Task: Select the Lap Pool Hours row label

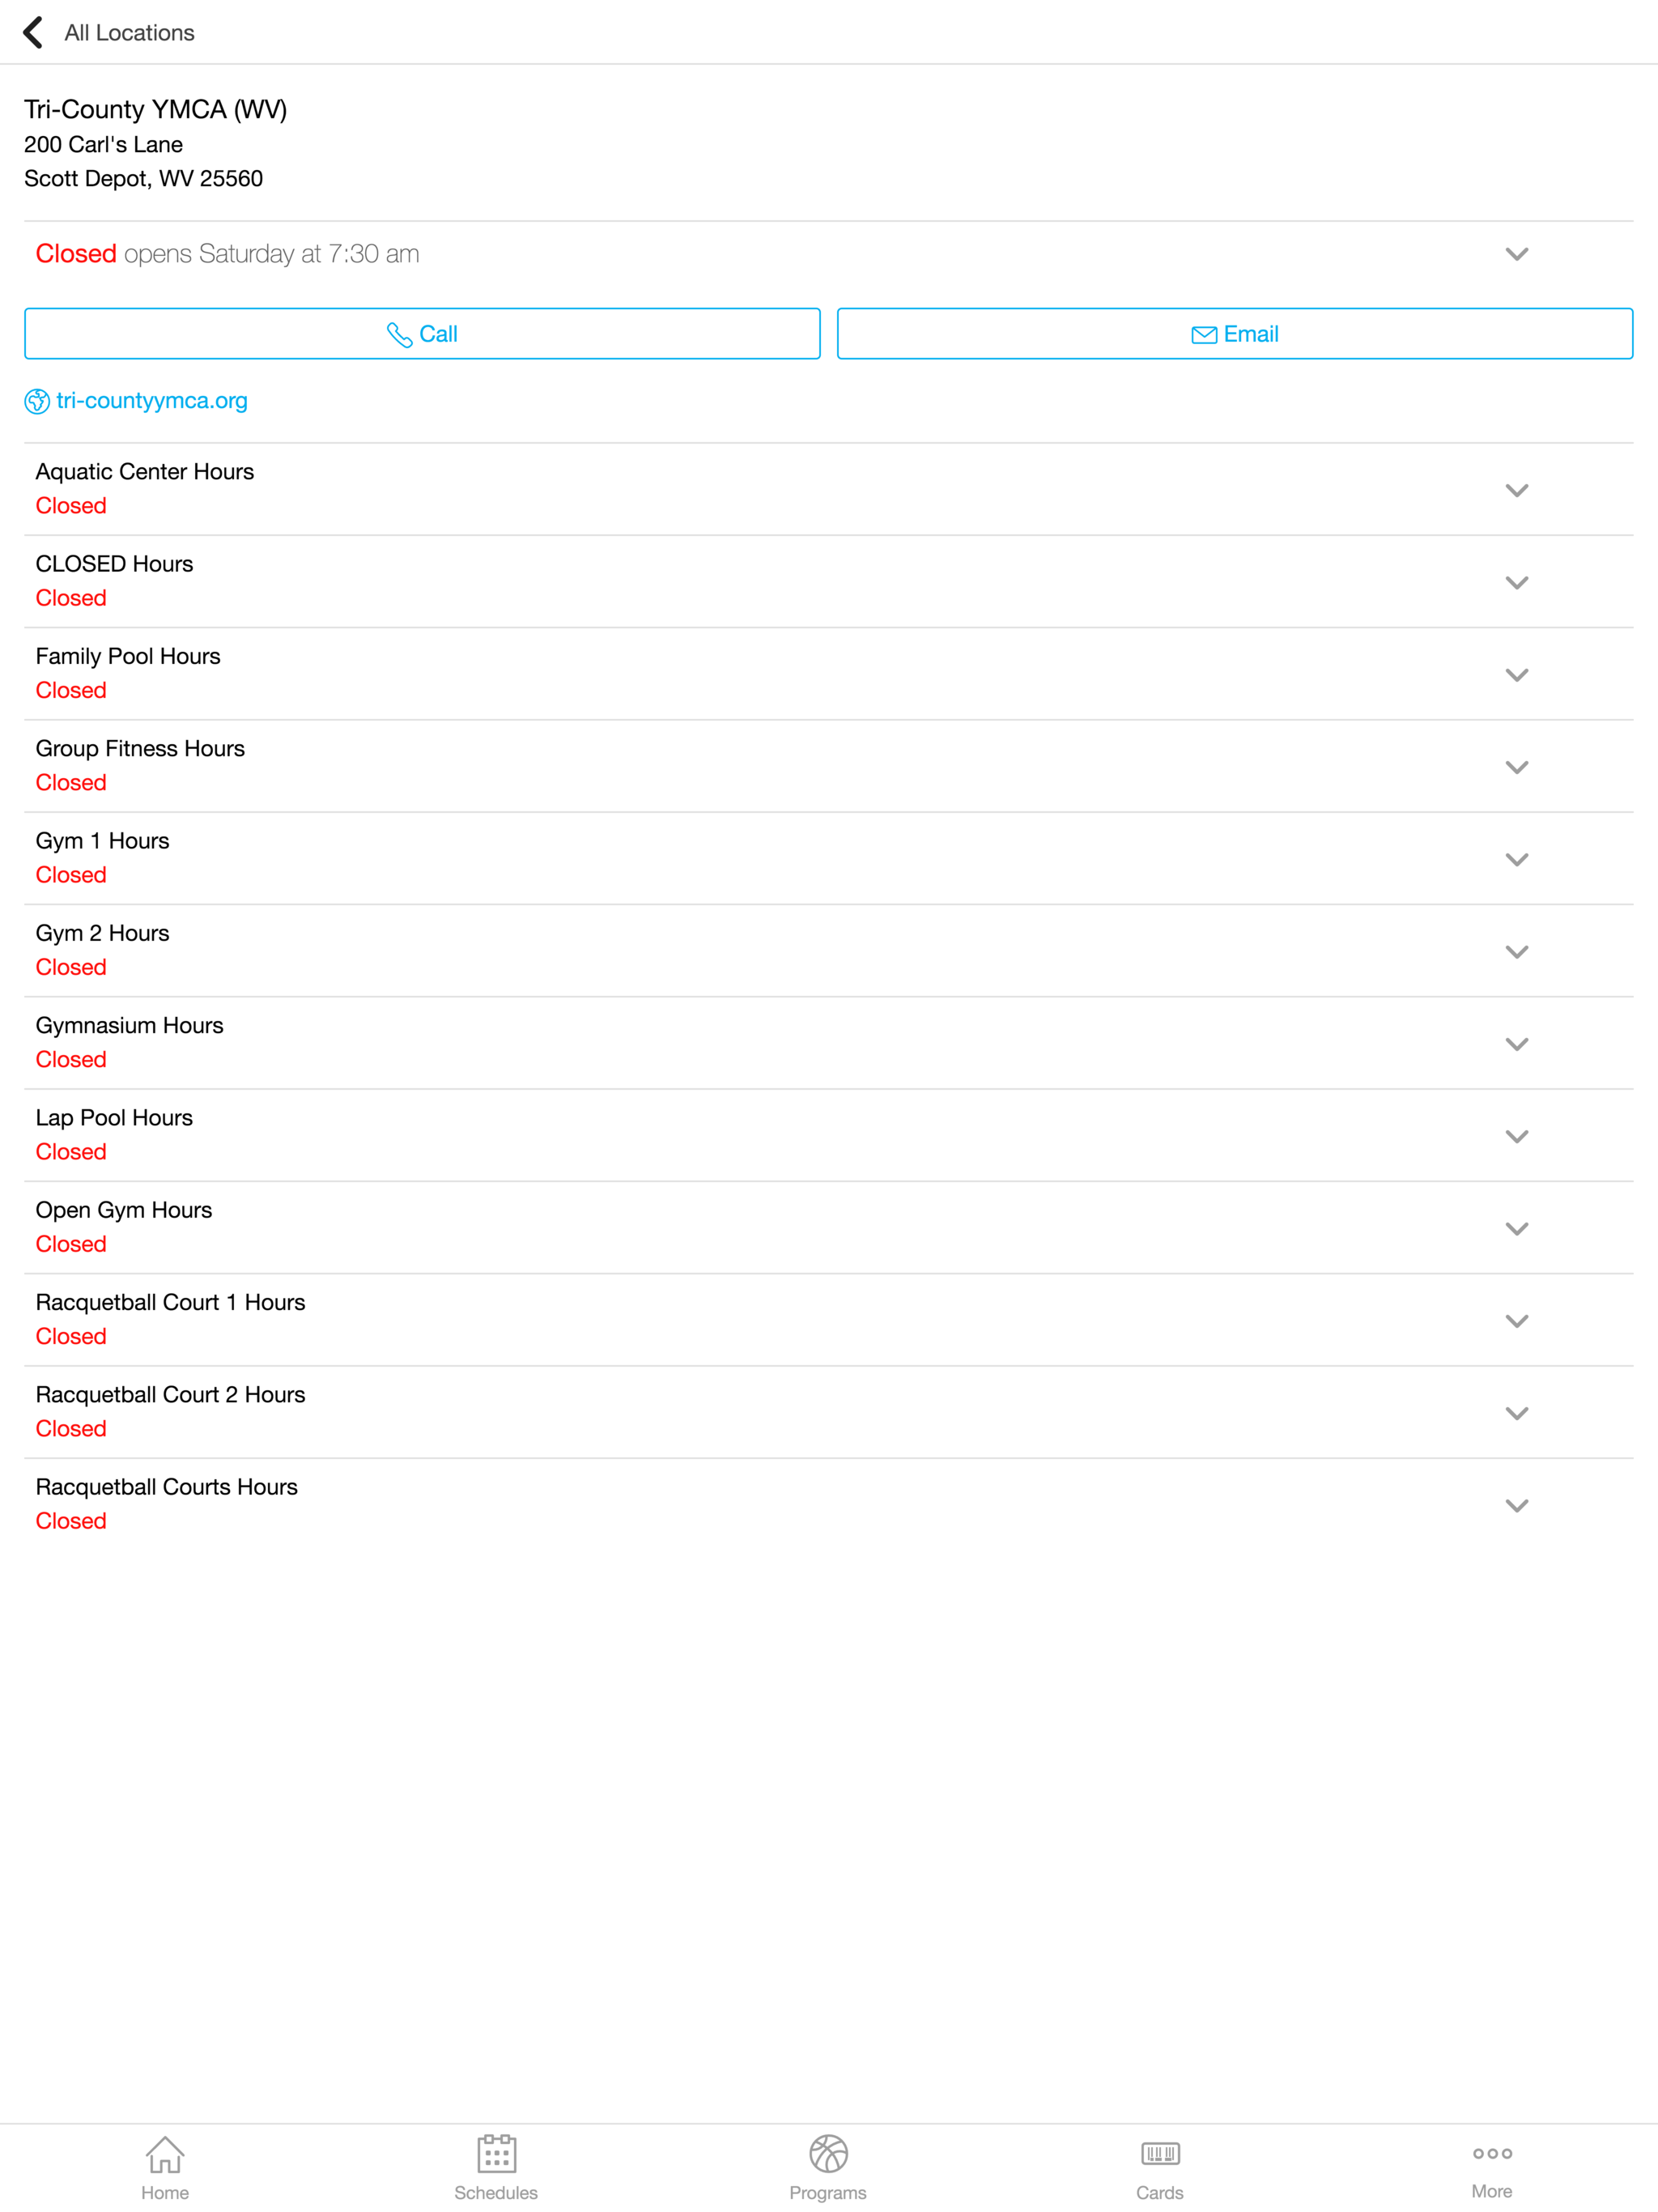Action: click(x=114, y=1118)
